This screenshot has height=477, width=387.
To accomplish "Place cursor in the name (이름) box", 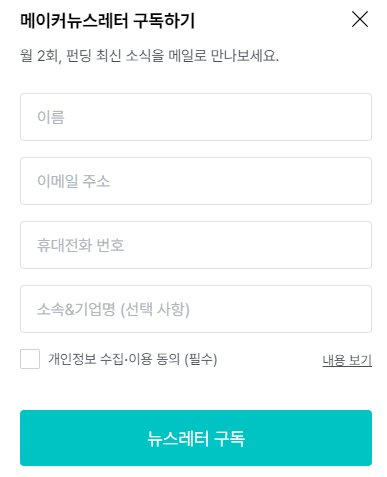I will [196, 117].
